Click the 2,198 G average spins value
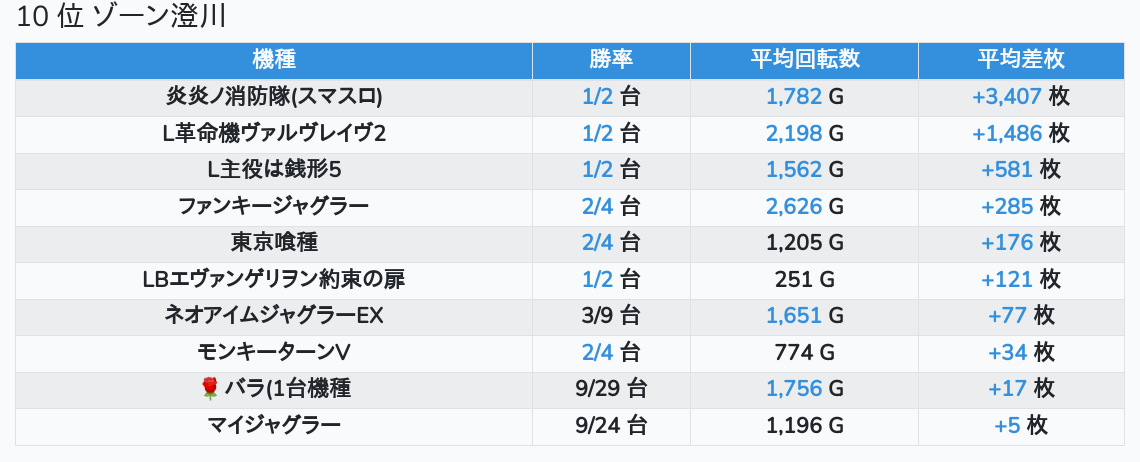The image size is (1140, 462). 804,134
